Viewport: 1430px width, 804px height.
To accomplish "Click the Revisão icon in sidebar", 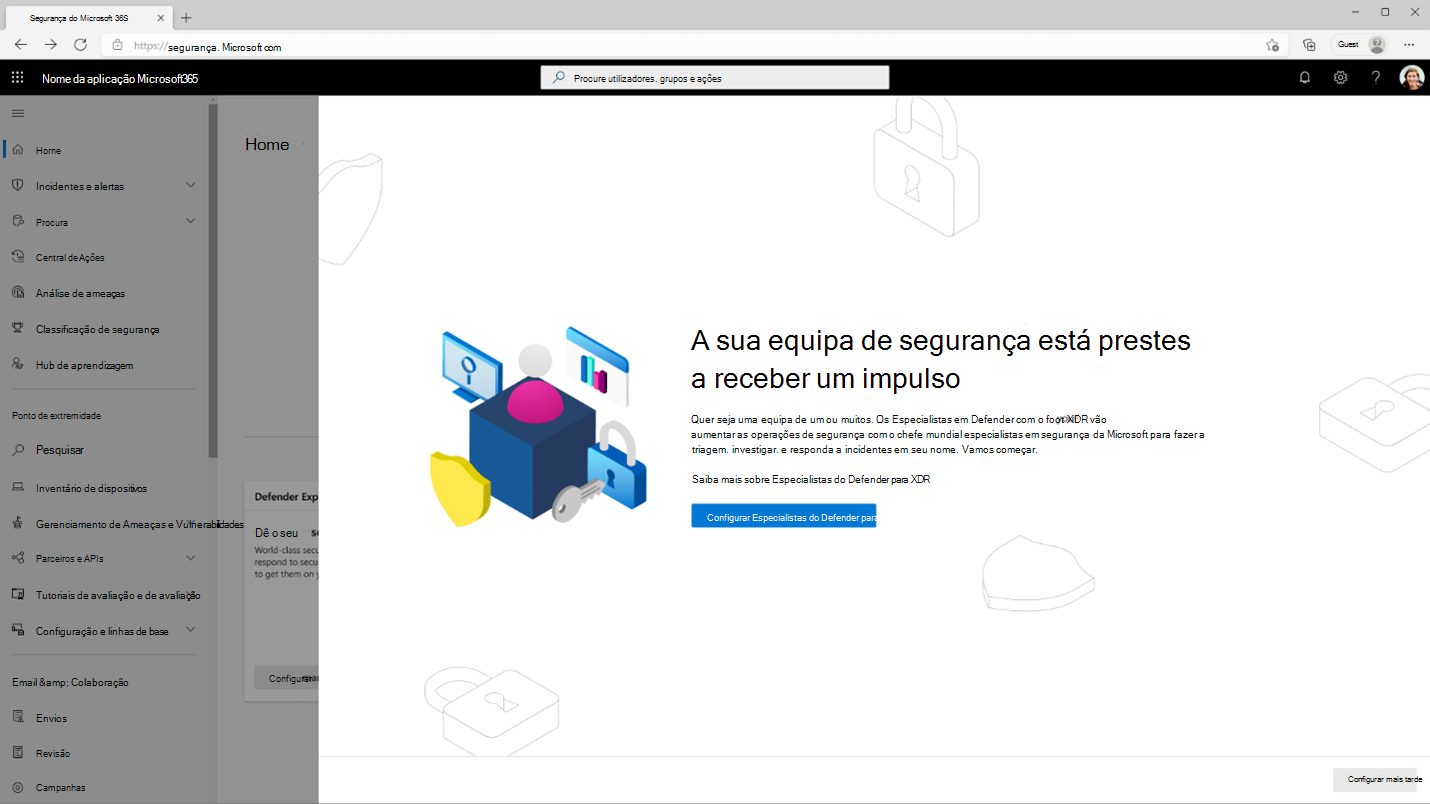I will tap(17, 753).
